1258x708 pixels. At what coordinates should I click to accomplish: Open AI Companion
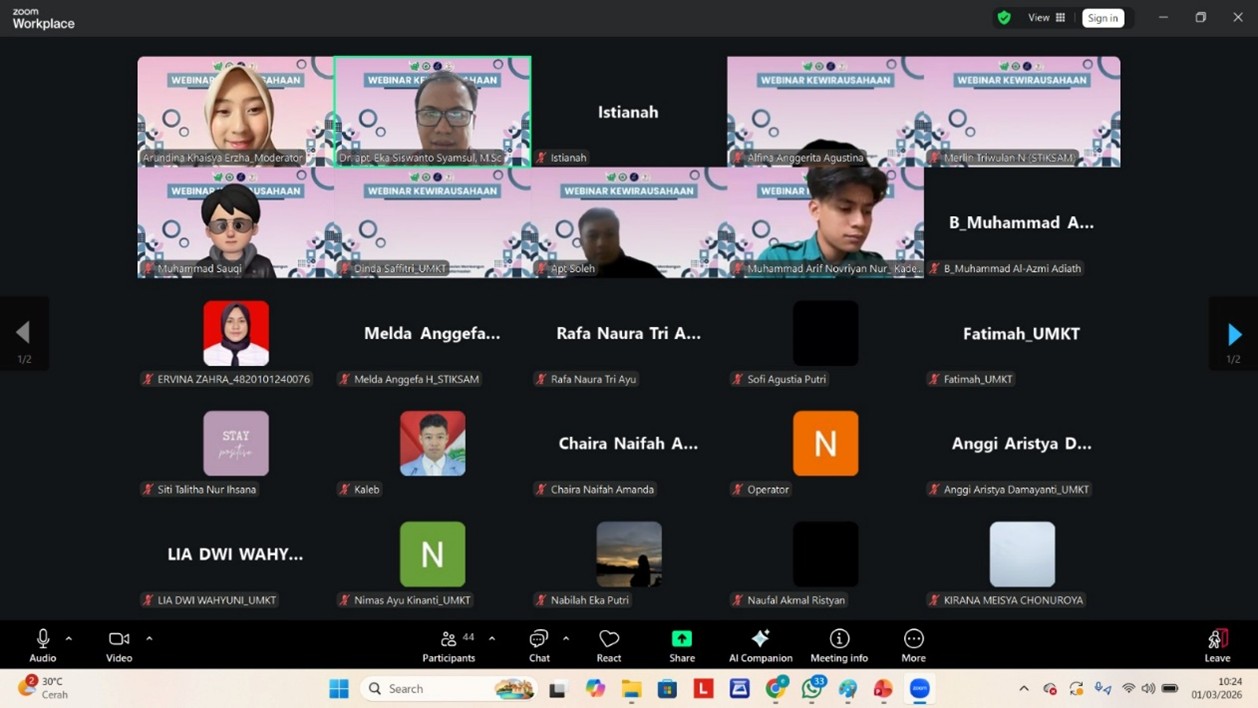tap(760, 645)
